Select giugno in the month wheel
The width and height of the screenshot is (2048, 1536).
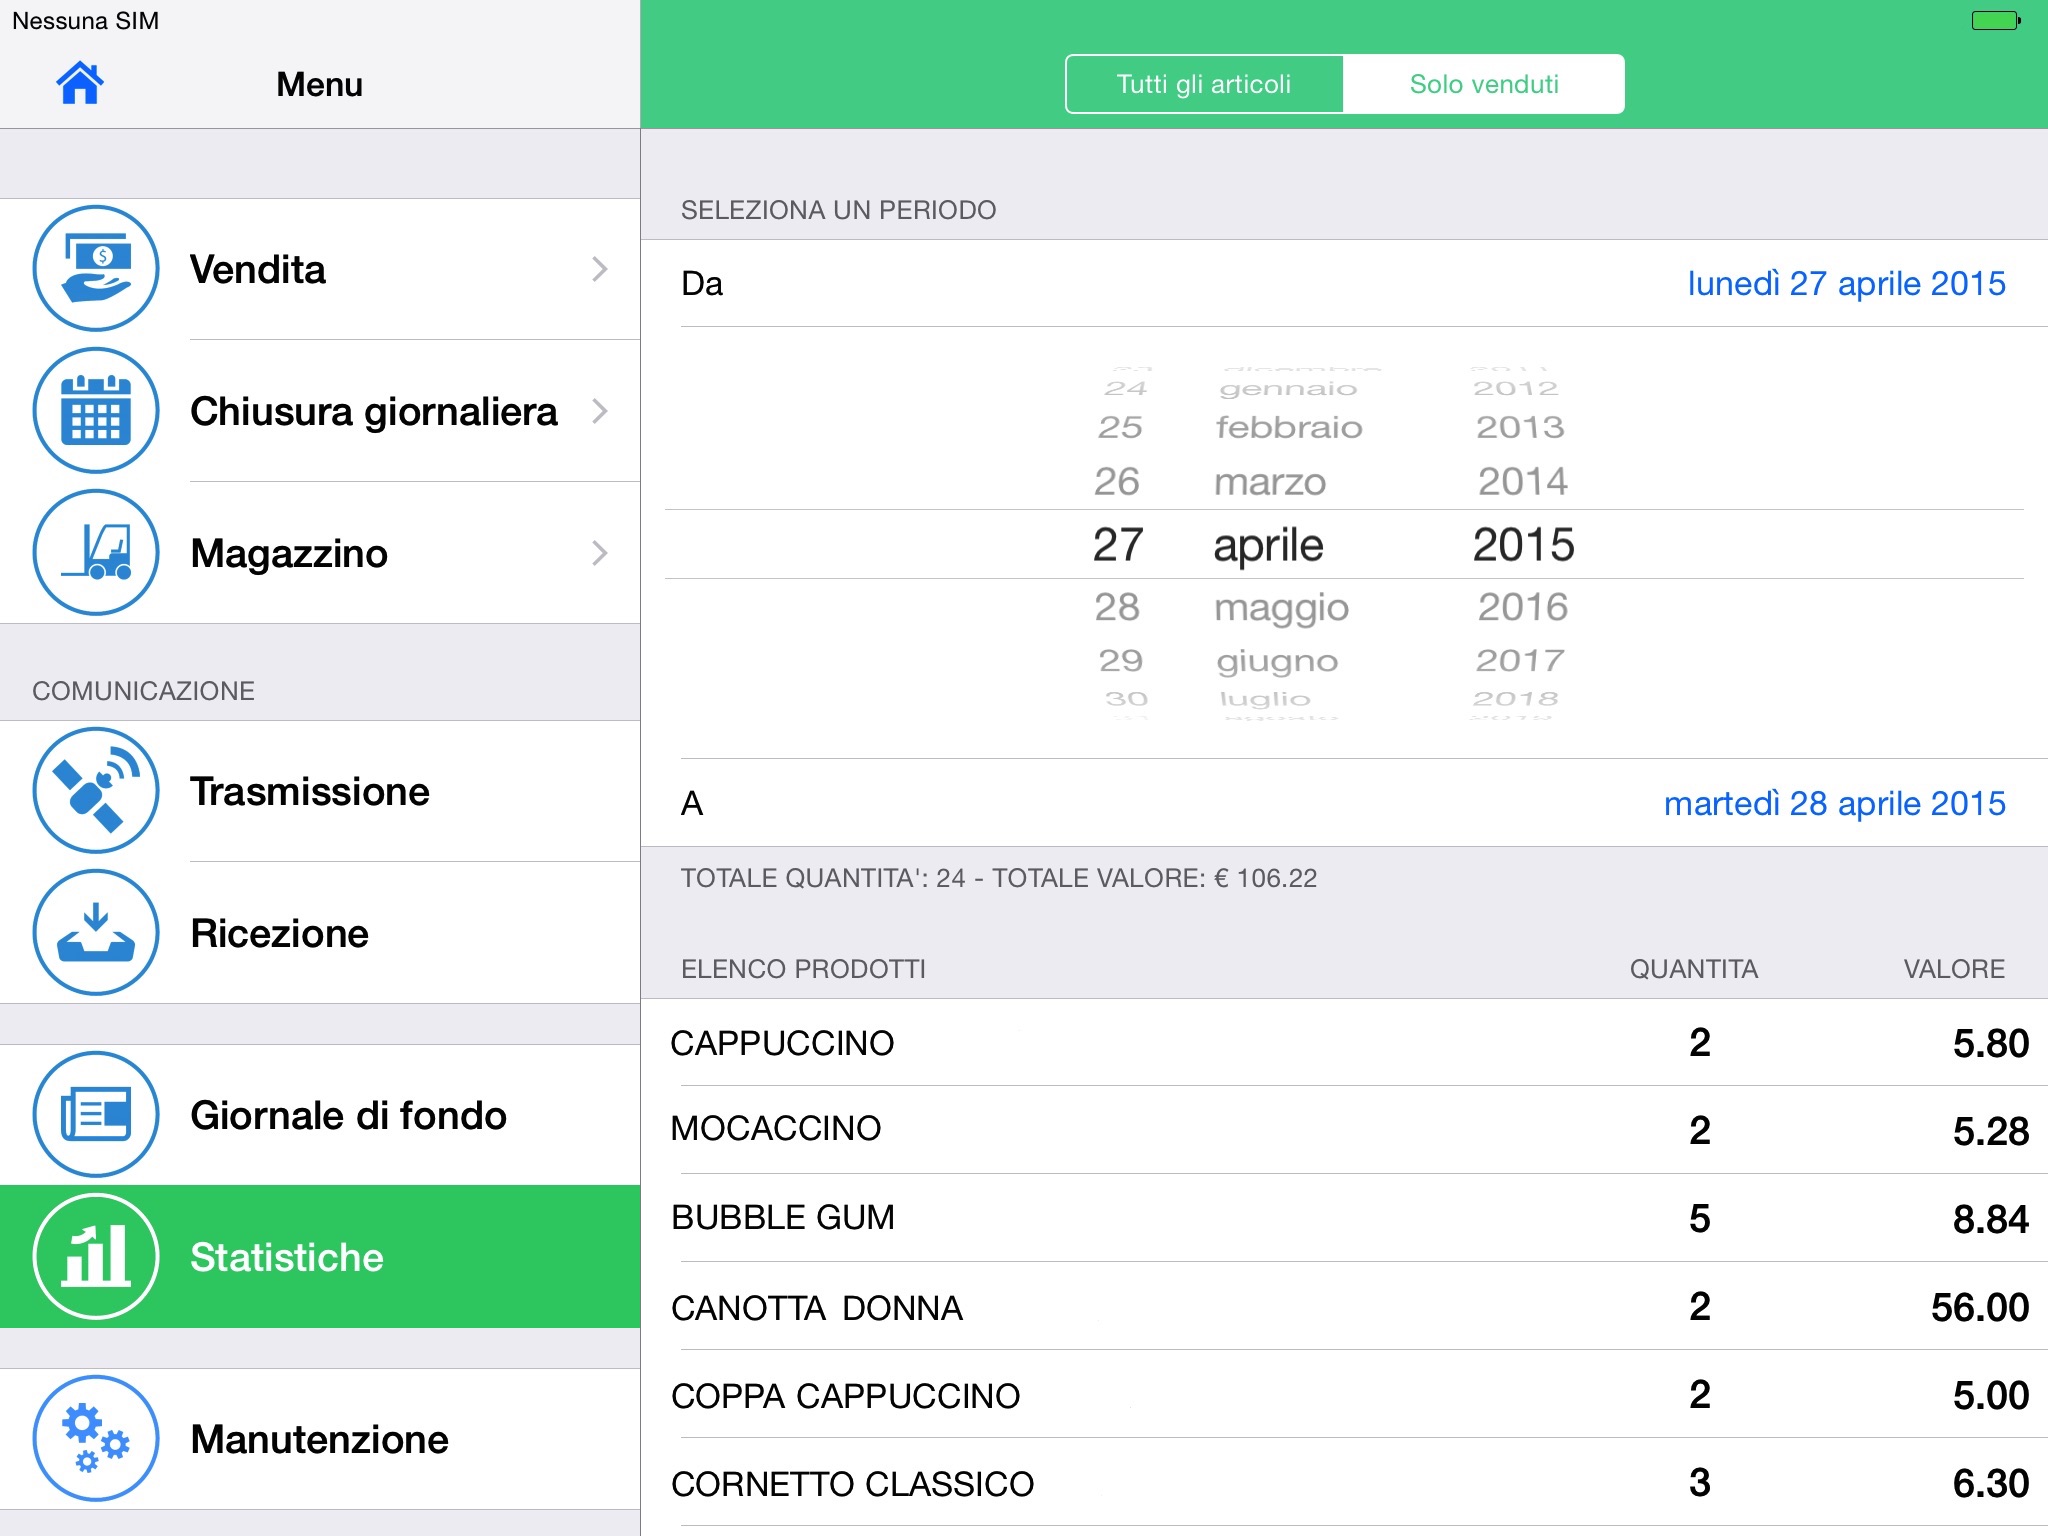(1277, 661)
